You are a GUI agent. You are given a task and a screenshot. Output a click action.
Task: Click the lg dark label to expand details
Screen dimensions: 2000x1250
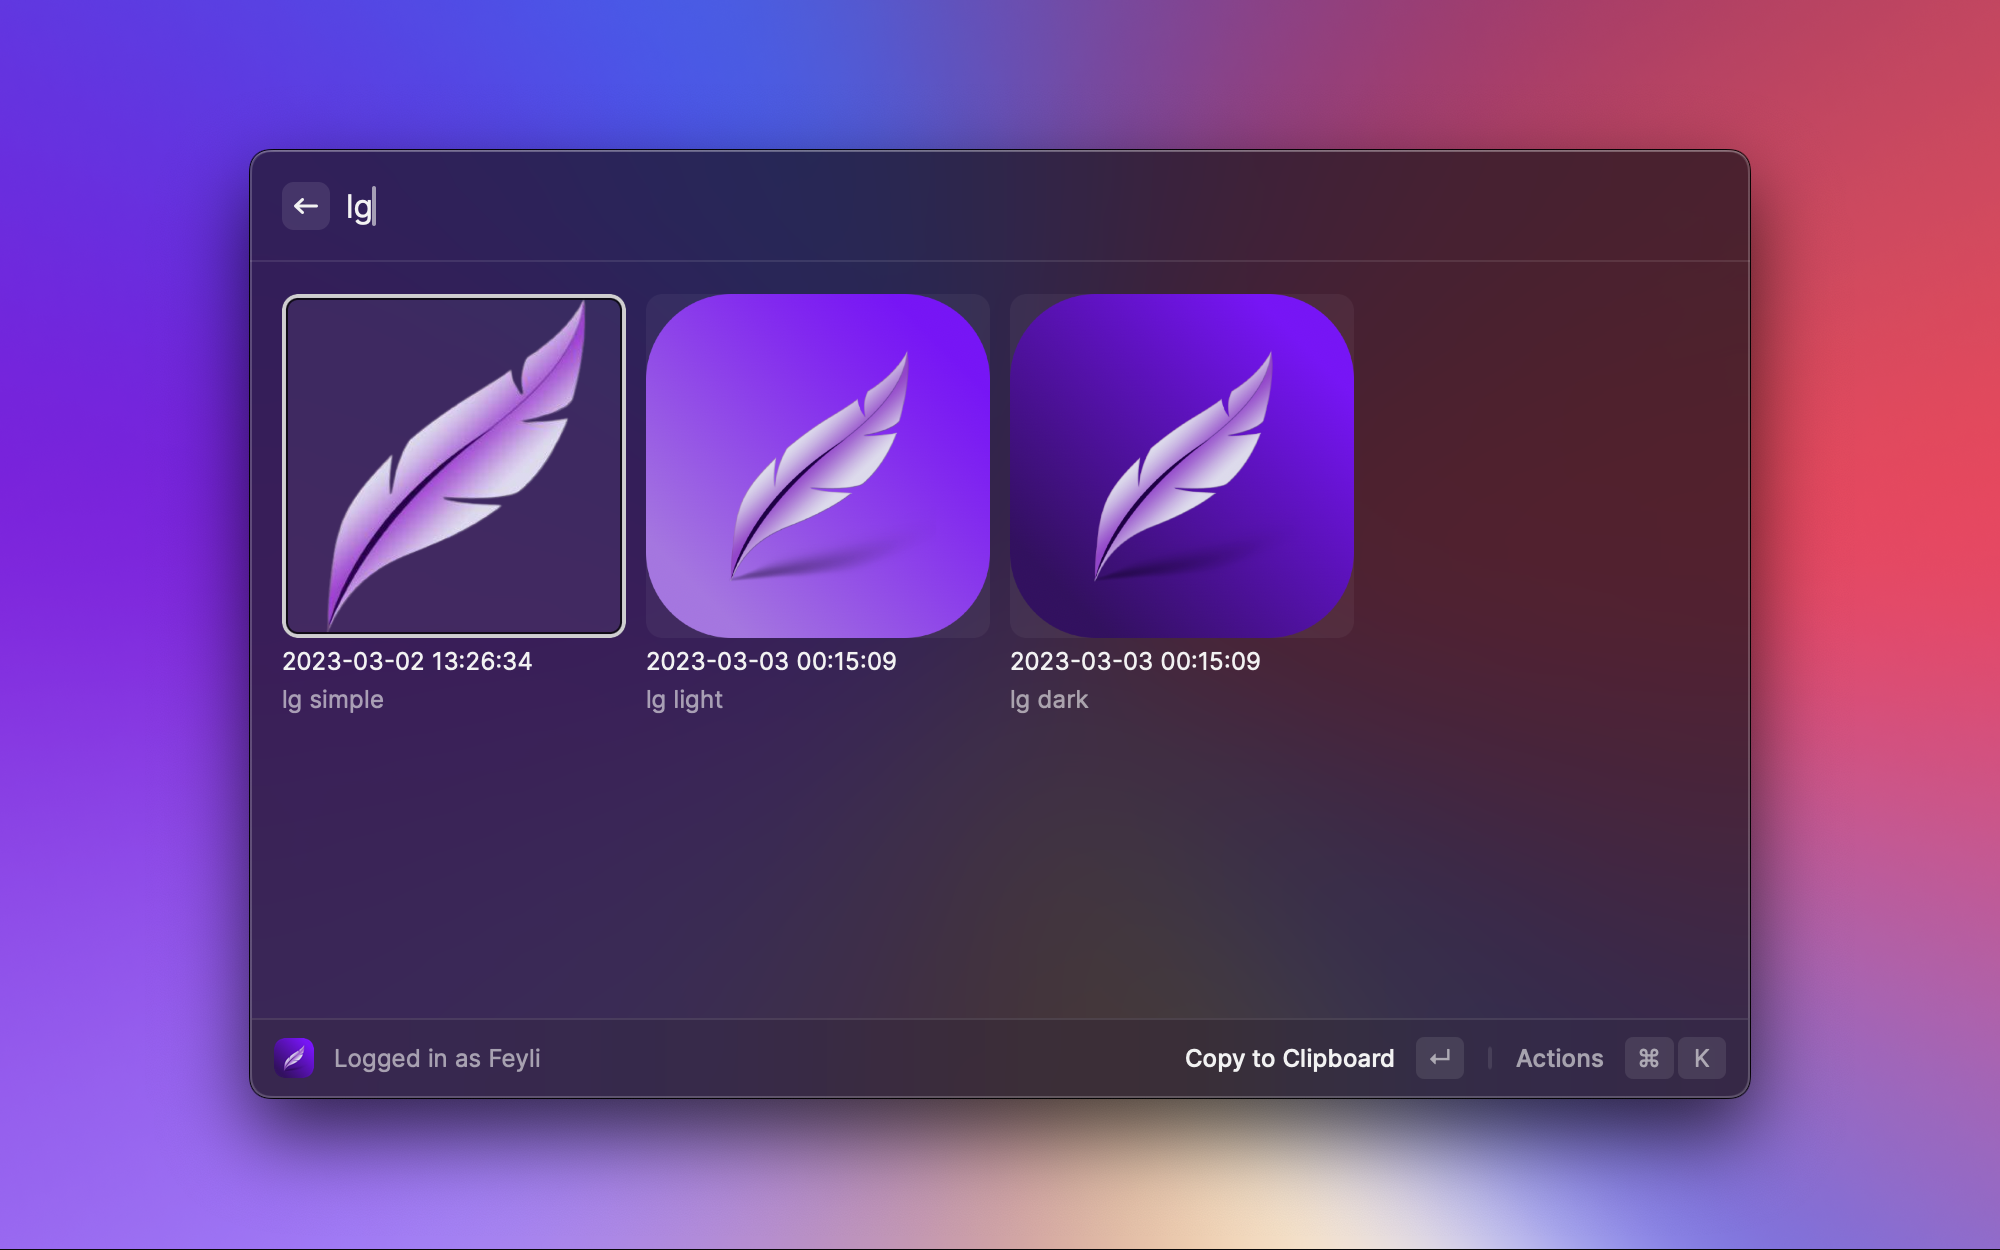[x=1049, y=699]
